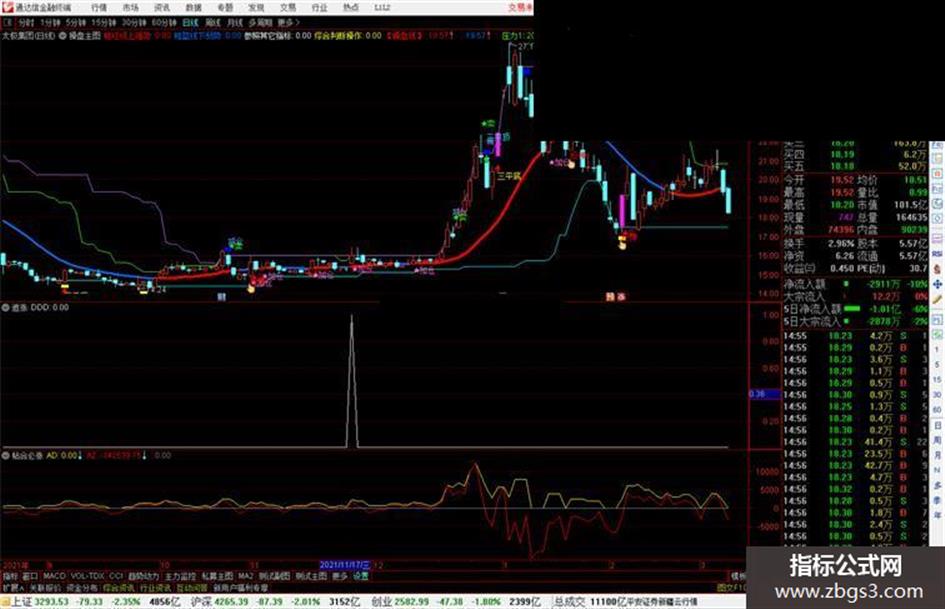The width and height of the screenshot is (945, 609).
Task: Click the blue 0.38 value marker on axis
Action: [764, 394]
